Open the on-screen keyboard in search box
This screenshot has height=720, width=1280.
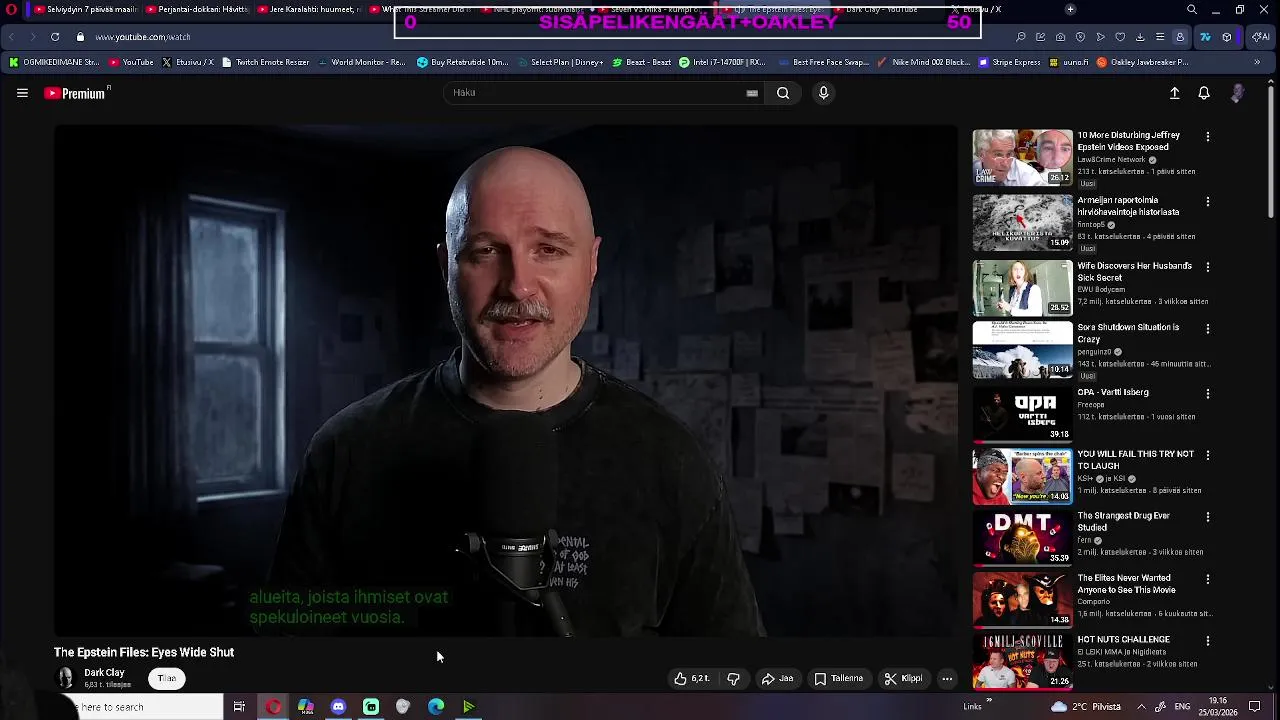click(752, 93)
